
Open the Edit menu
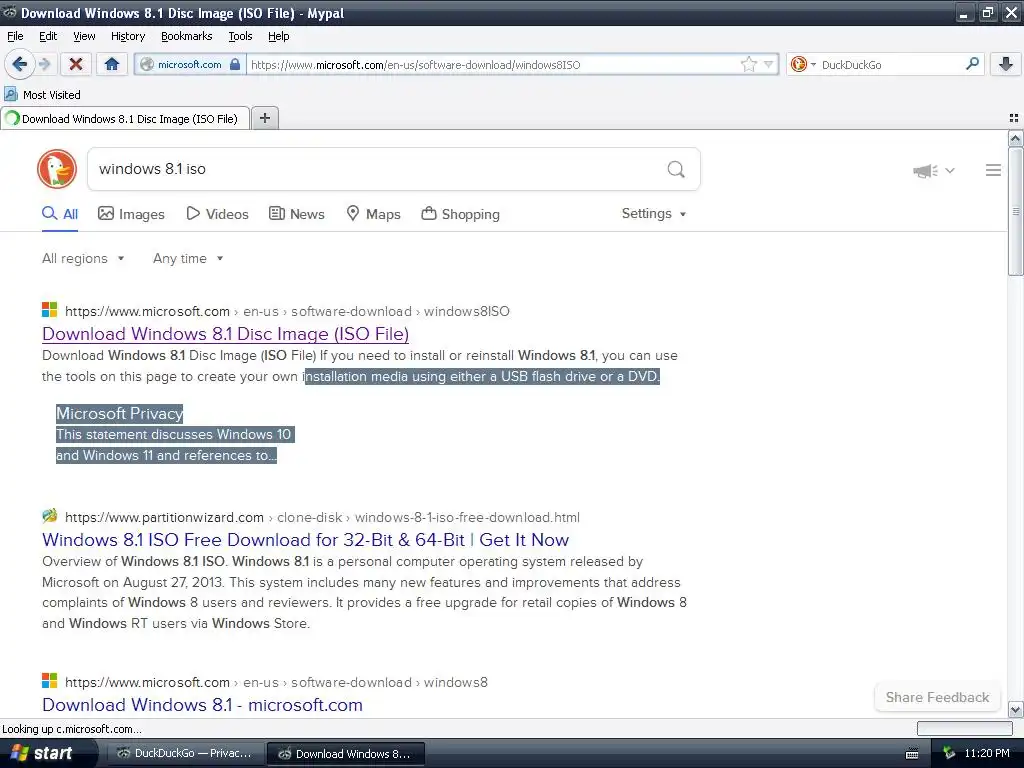tap(48, 36)
